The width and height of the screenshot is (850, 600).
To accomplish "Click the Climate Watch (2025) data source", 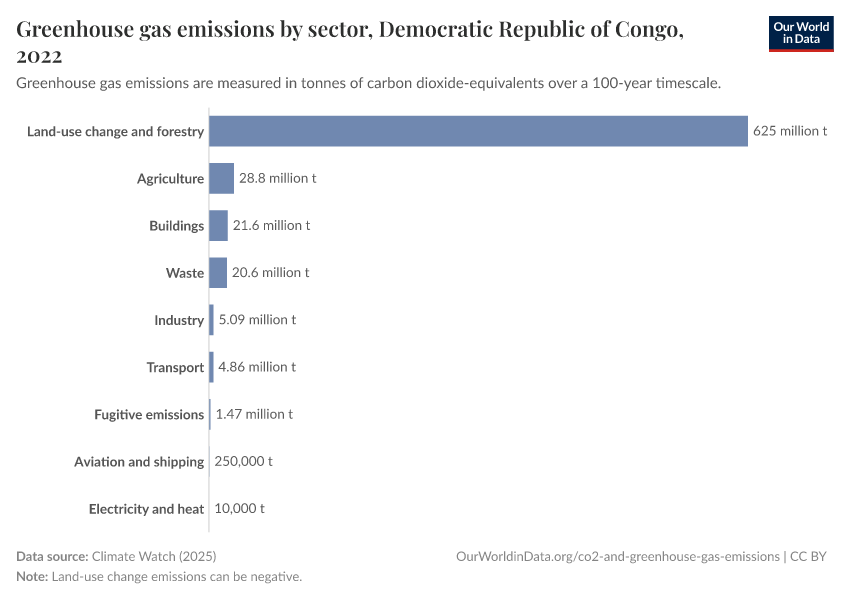I will point(153,556).
